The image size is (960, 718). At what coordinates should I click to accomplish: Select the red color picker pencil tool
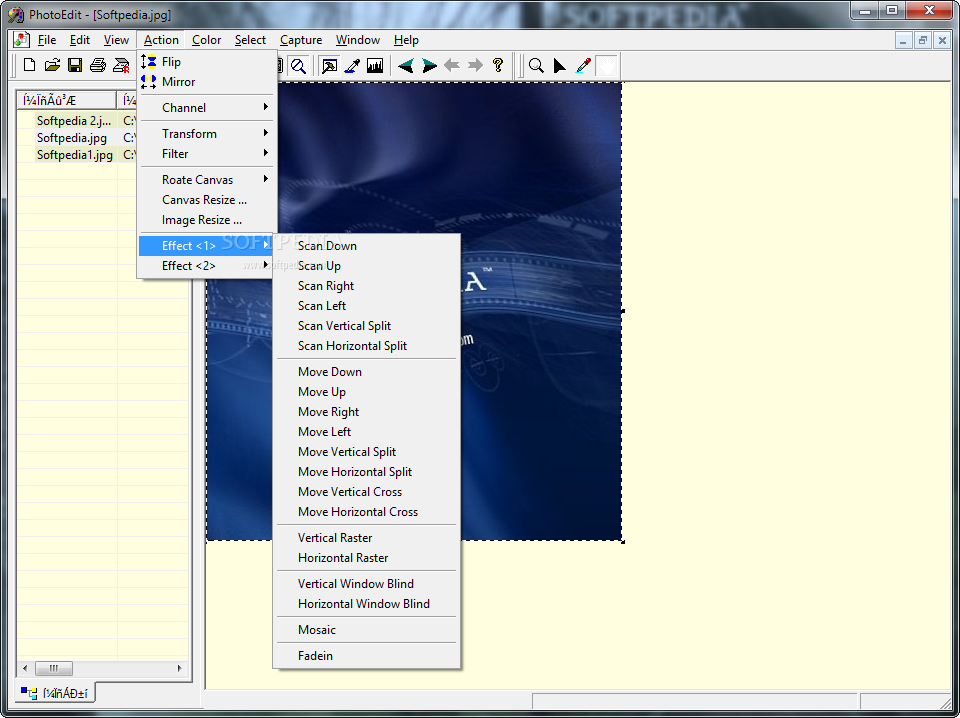tap(583, 65)
